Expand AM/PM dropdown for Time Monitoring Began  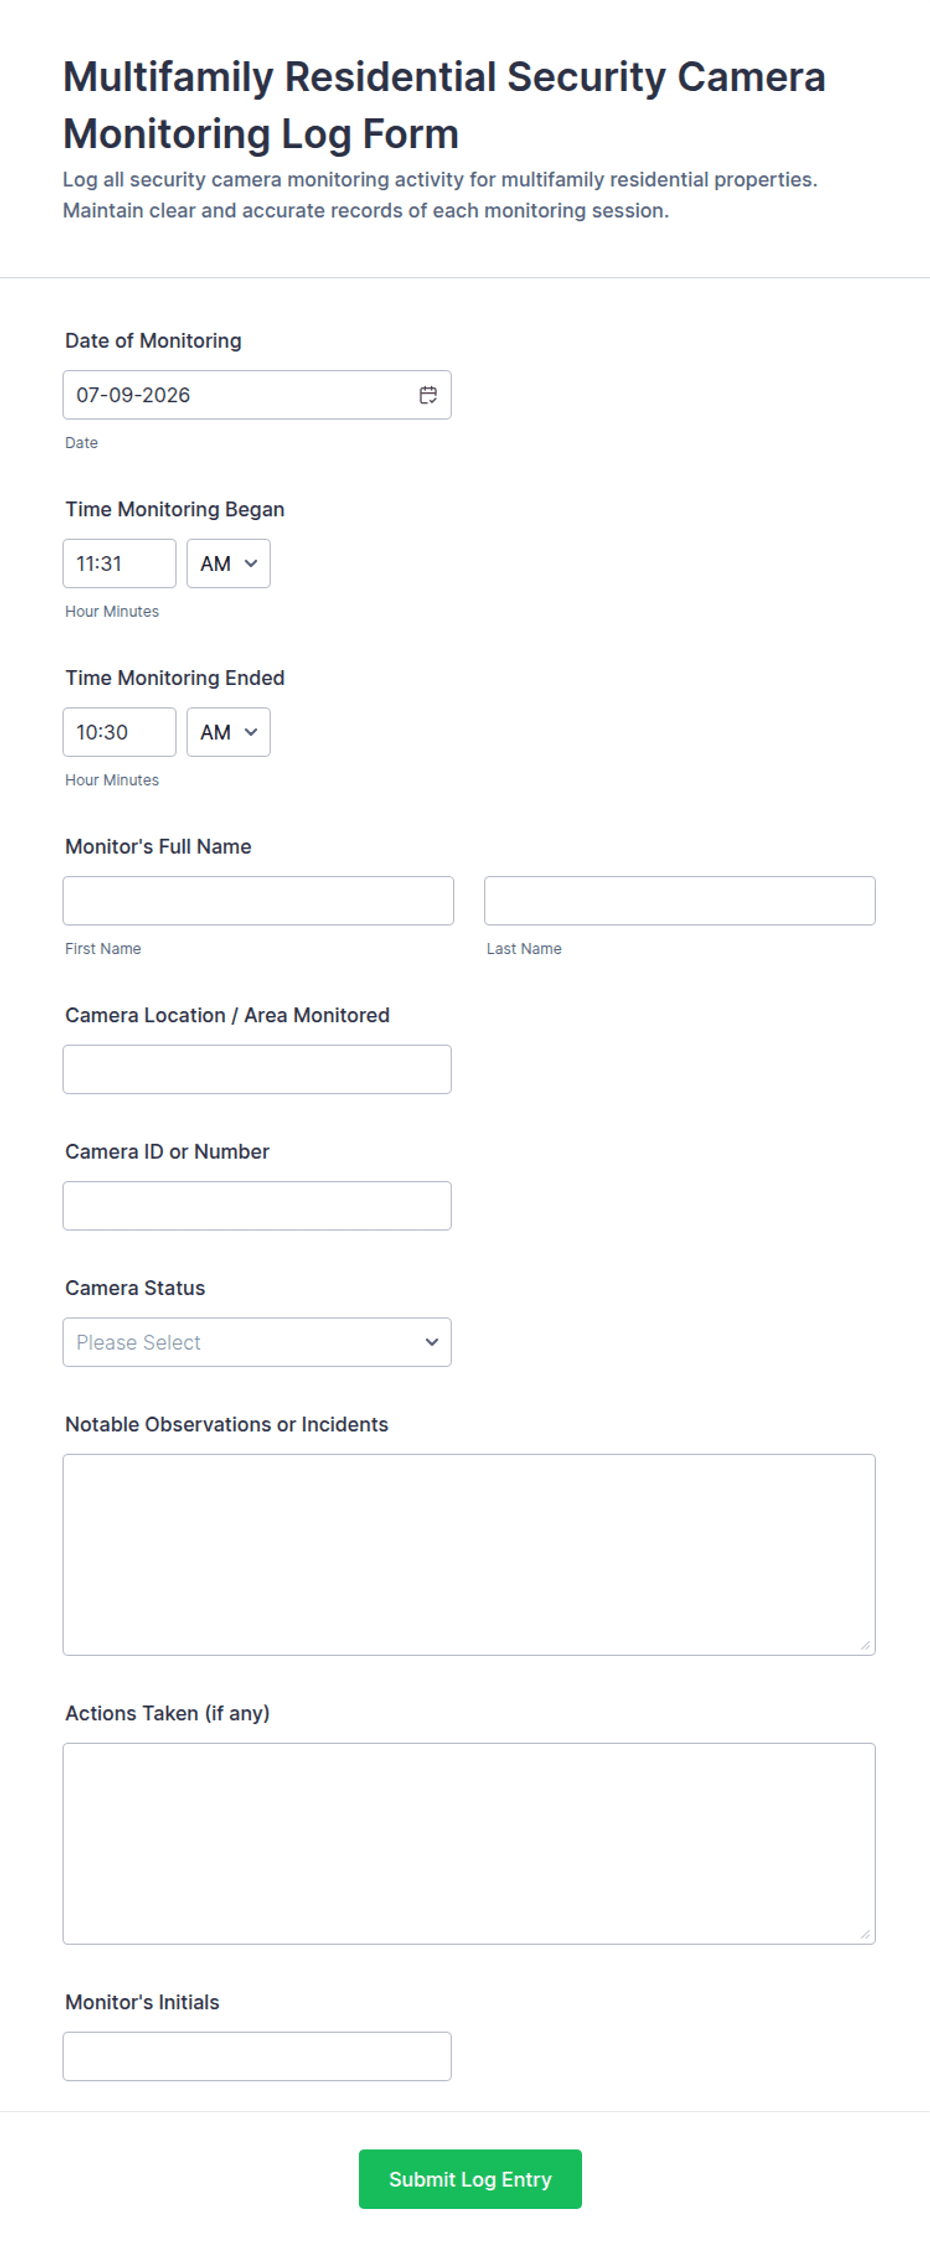[x=228, y=563]
